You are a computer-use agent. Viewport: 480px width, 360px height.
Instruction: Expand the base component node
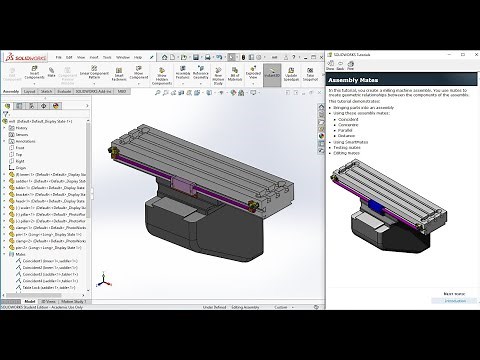[x=4, y=174]
